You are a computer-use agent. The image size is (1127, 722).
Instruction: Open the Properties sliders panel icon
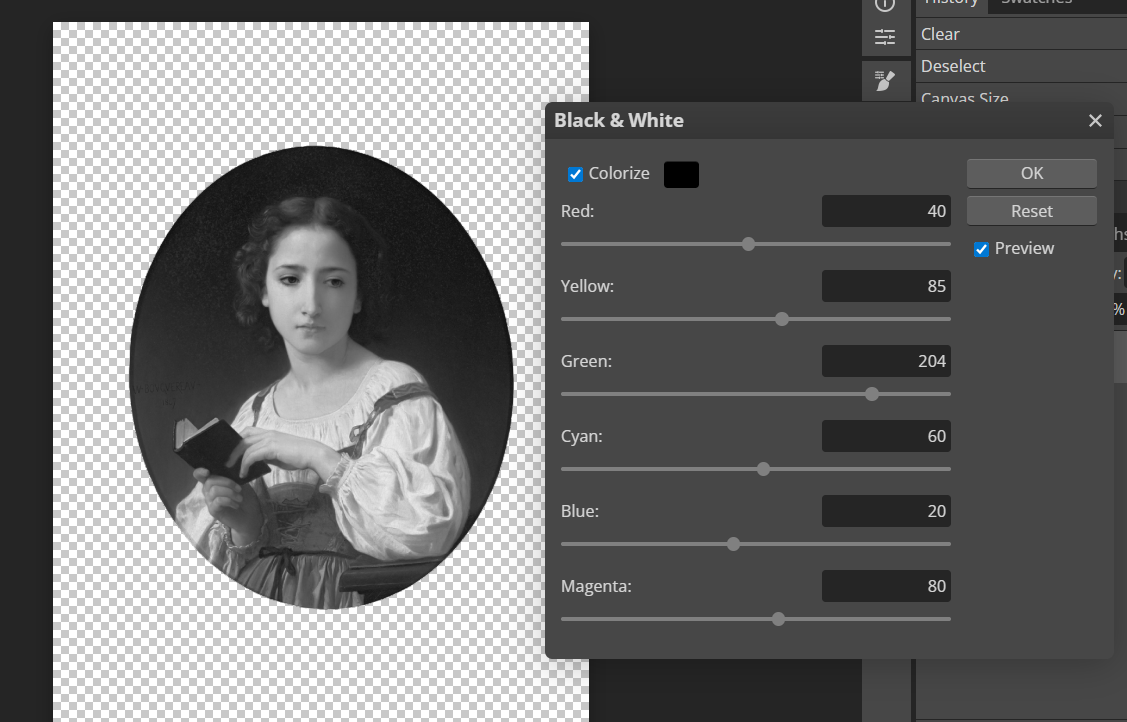tap(885, 38)
